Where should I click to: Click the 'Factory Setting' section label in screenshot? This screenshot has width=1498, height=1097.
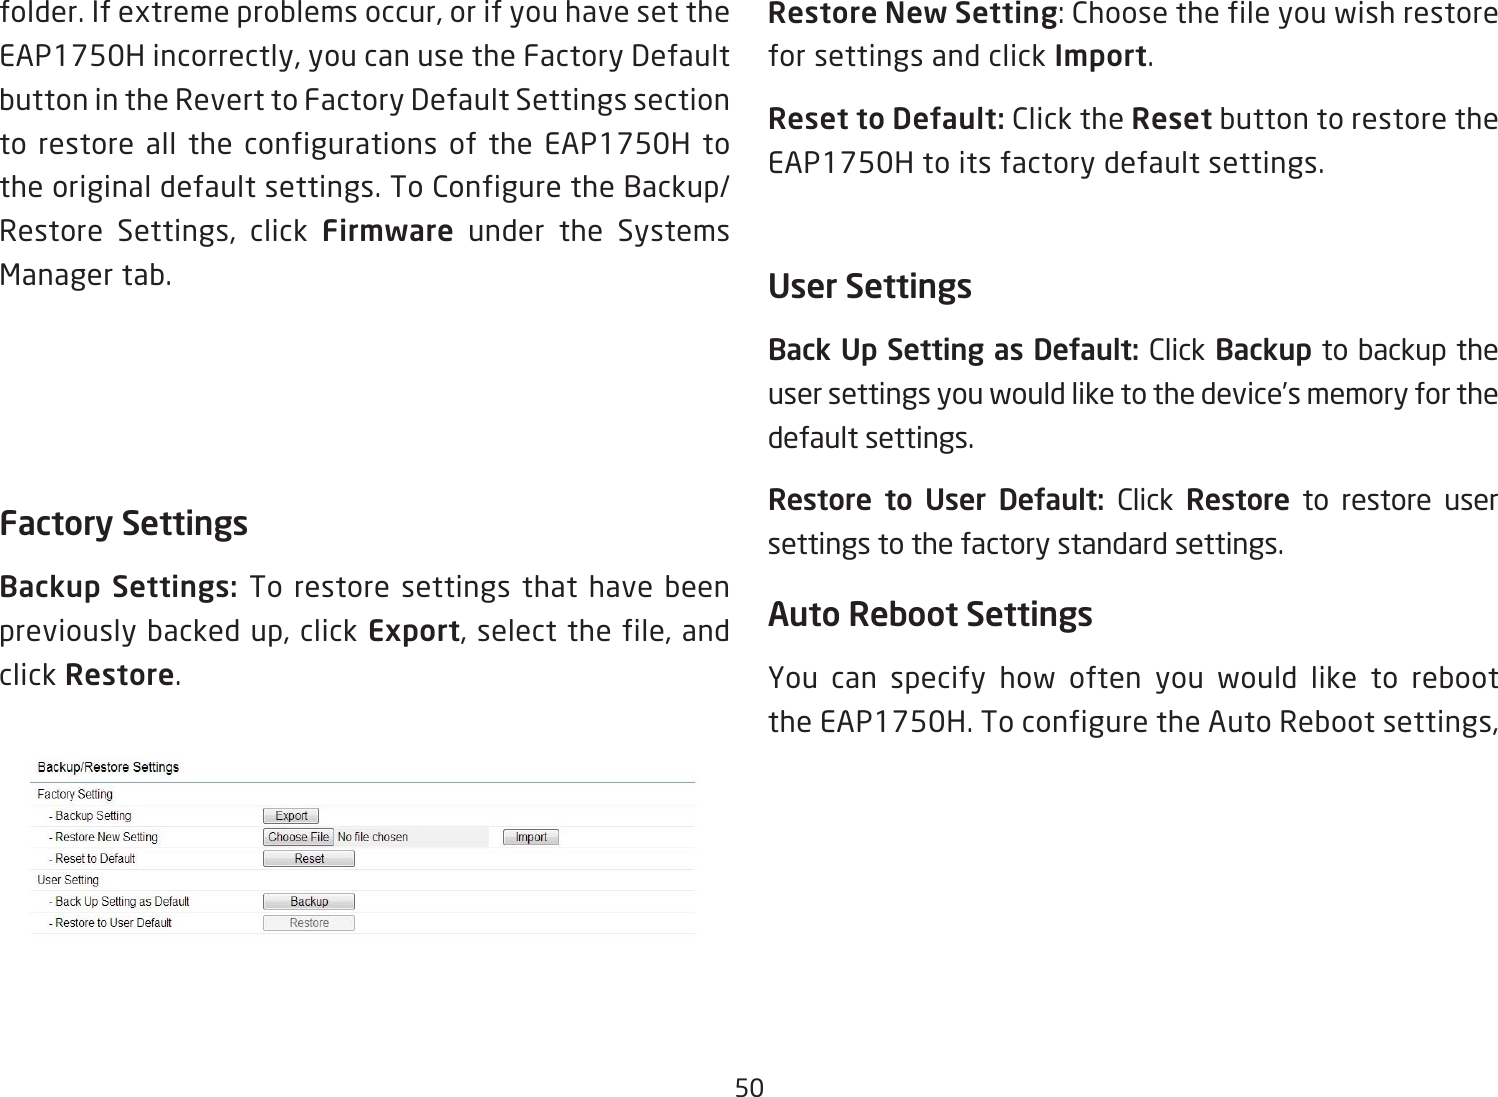(75, 794)
